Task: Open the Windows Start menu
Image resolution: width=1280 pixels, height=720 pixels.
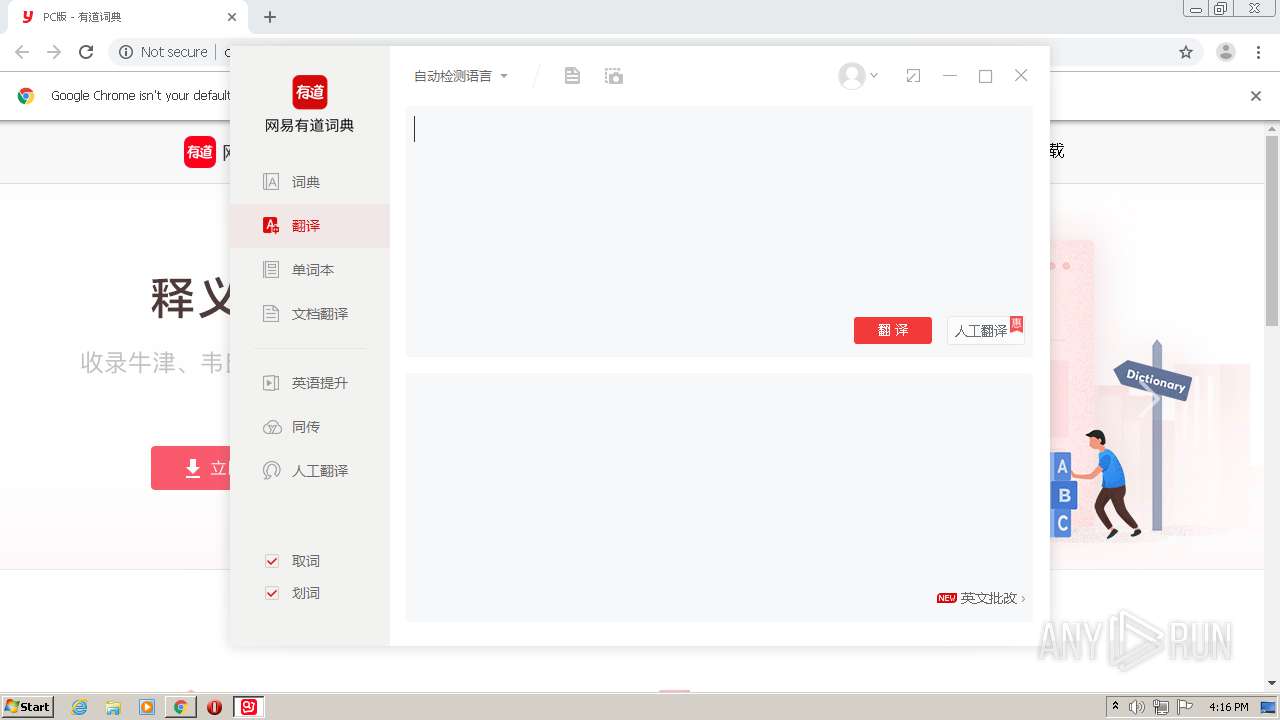Action: tap(27, 707)
